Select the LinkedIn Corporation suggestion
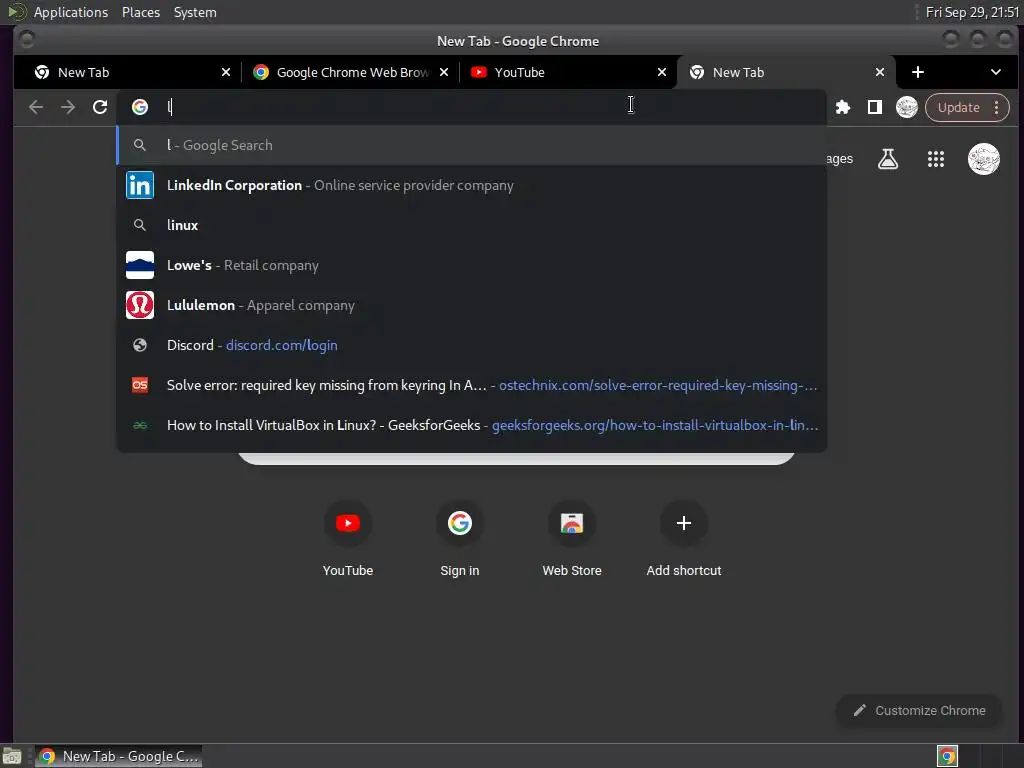The image size is (1024, 768). pos(472,185)
